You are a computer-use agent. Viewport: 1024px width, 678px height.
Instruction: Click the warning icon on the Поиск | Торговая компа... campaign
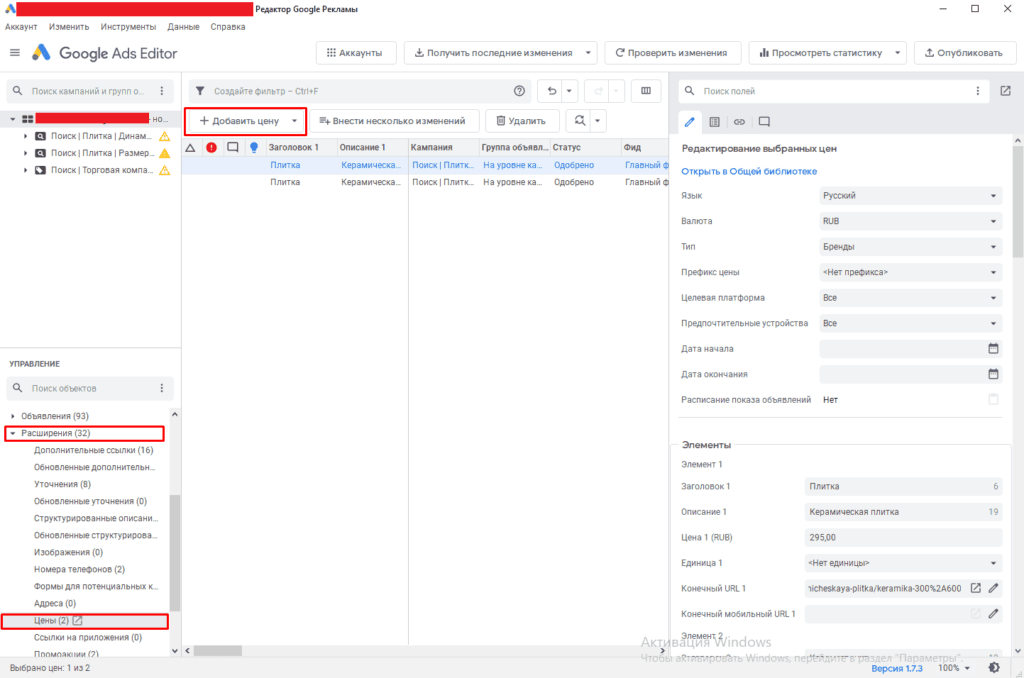coord(165,170)
